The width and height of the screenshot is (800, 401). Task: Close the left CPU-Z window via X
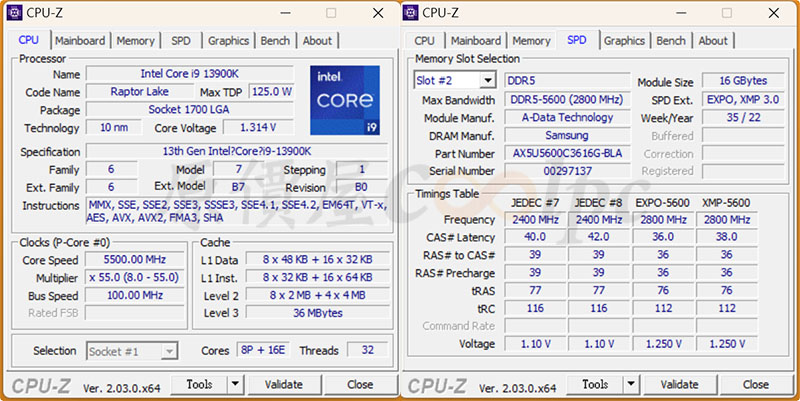(x=378, y=13)
